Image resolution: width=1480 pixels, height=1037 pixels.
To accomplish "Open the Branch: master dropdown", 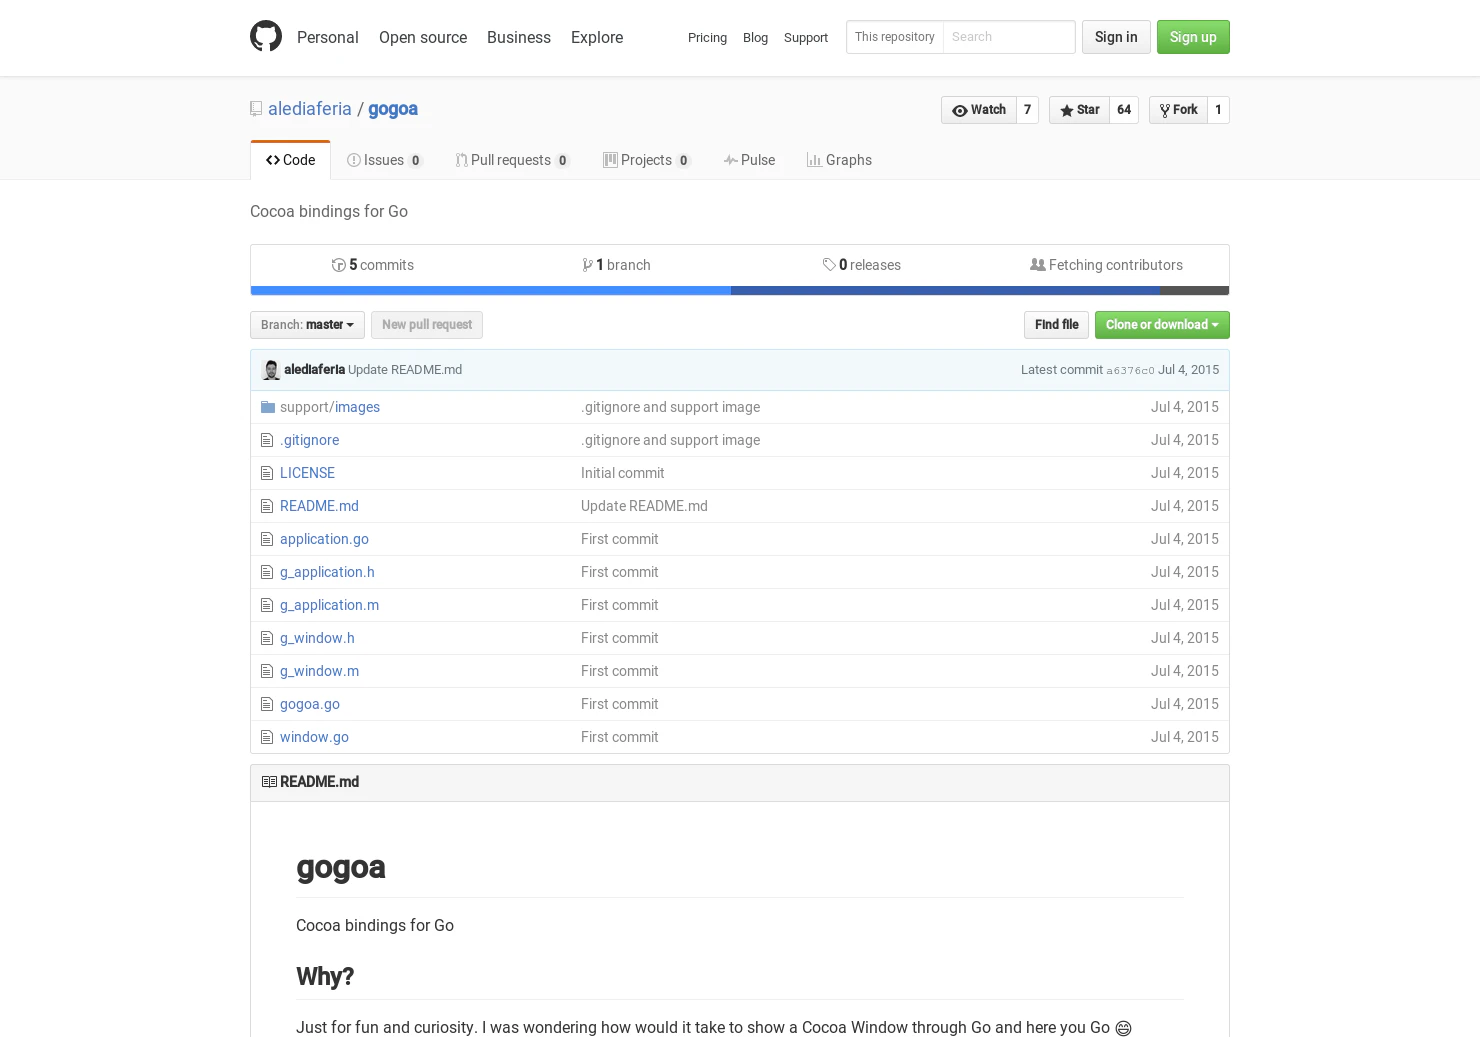I will click(307, 325).
